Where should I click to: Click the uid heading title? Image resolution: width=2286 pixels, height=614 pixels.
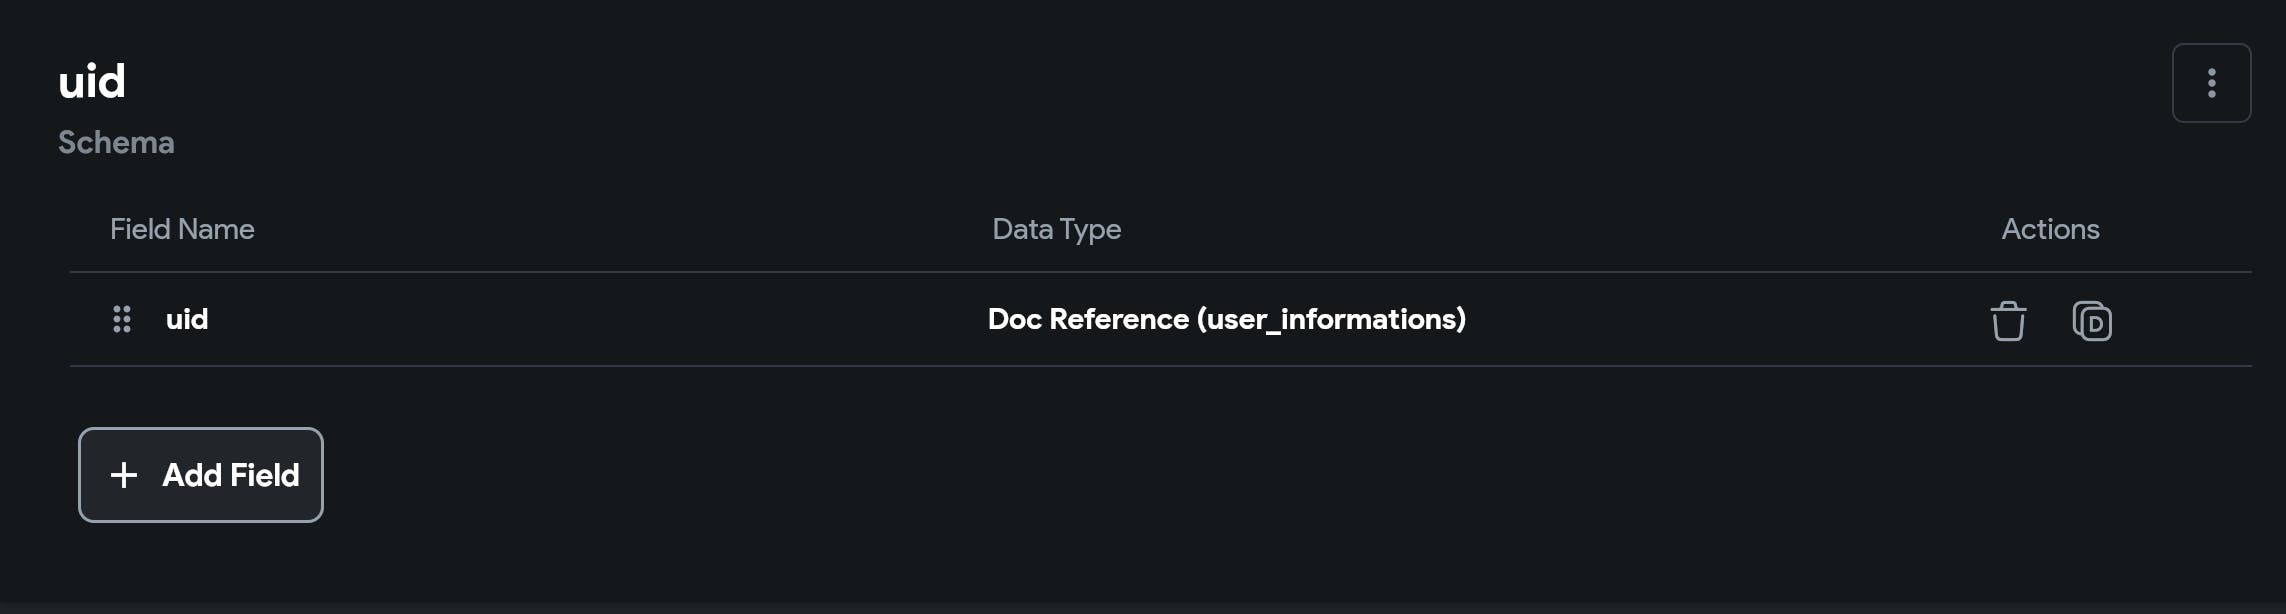pyautogui.click(x=92, y=81)
